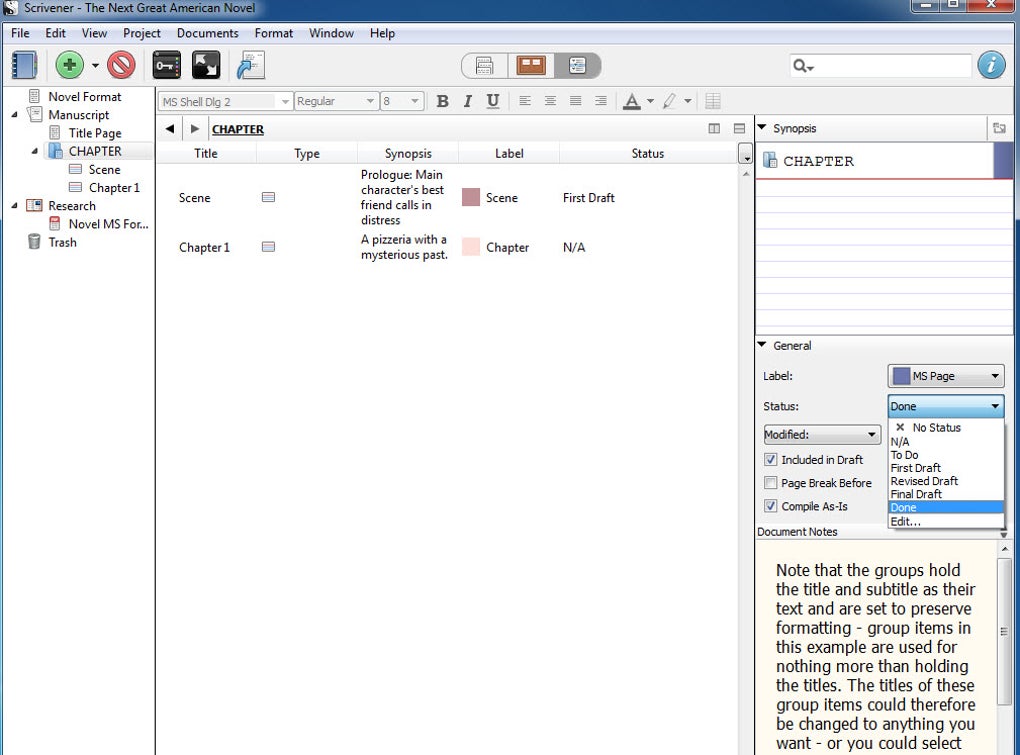Collapse the CHAPTER folder arrow in binder
The image size is (1020, 755).
click(x=35, y=152)
